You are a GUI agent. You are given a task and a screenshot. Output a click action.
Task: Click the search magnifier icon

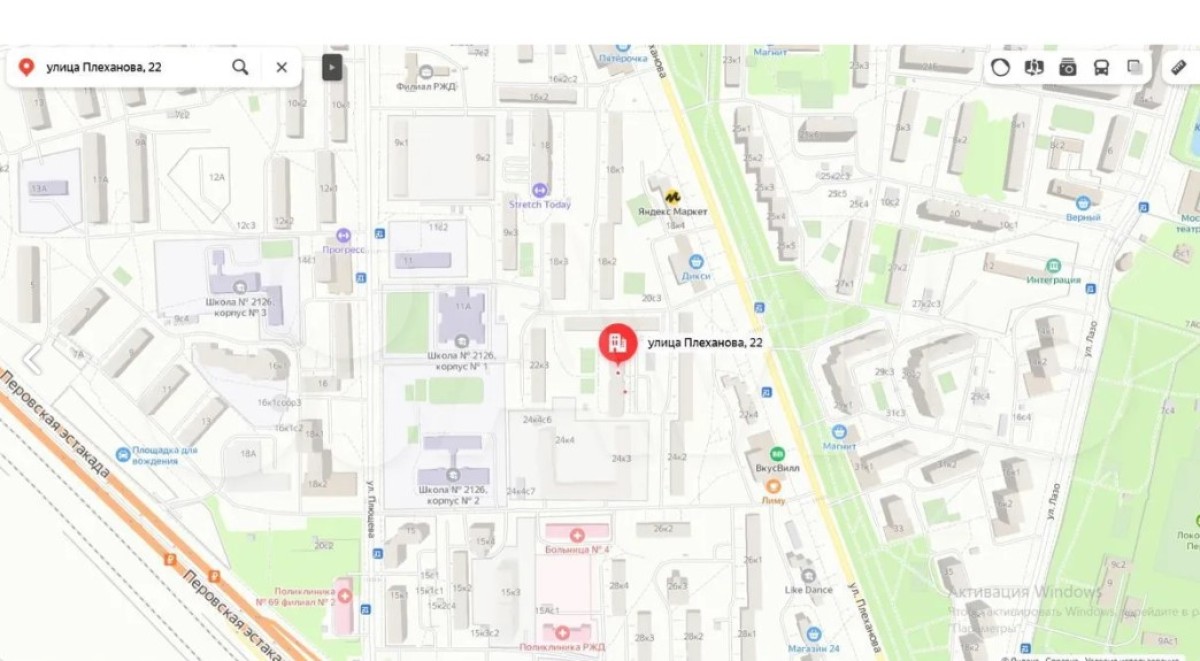coord(240,67)
